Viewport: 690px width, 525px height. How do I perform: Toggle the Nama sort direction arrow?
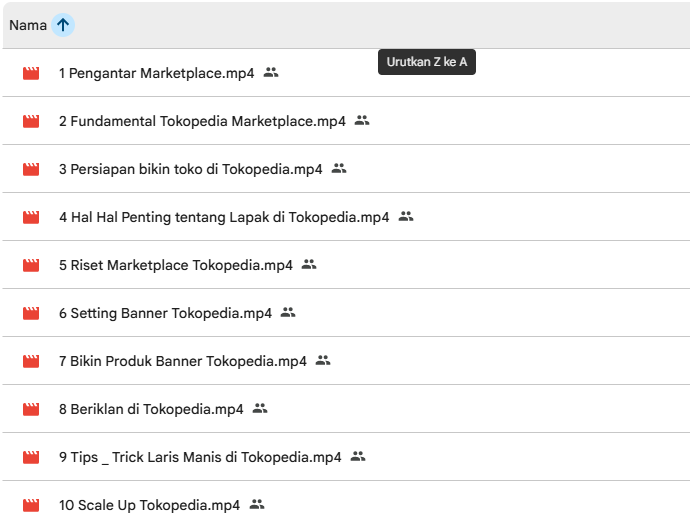(63, 25)
